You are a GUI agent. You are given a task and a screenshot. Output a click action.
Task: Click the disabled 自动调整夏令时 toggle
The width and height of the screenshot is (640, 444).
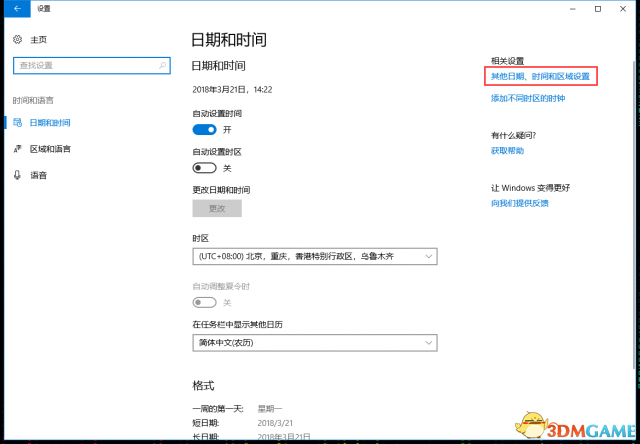click(204, 302)
